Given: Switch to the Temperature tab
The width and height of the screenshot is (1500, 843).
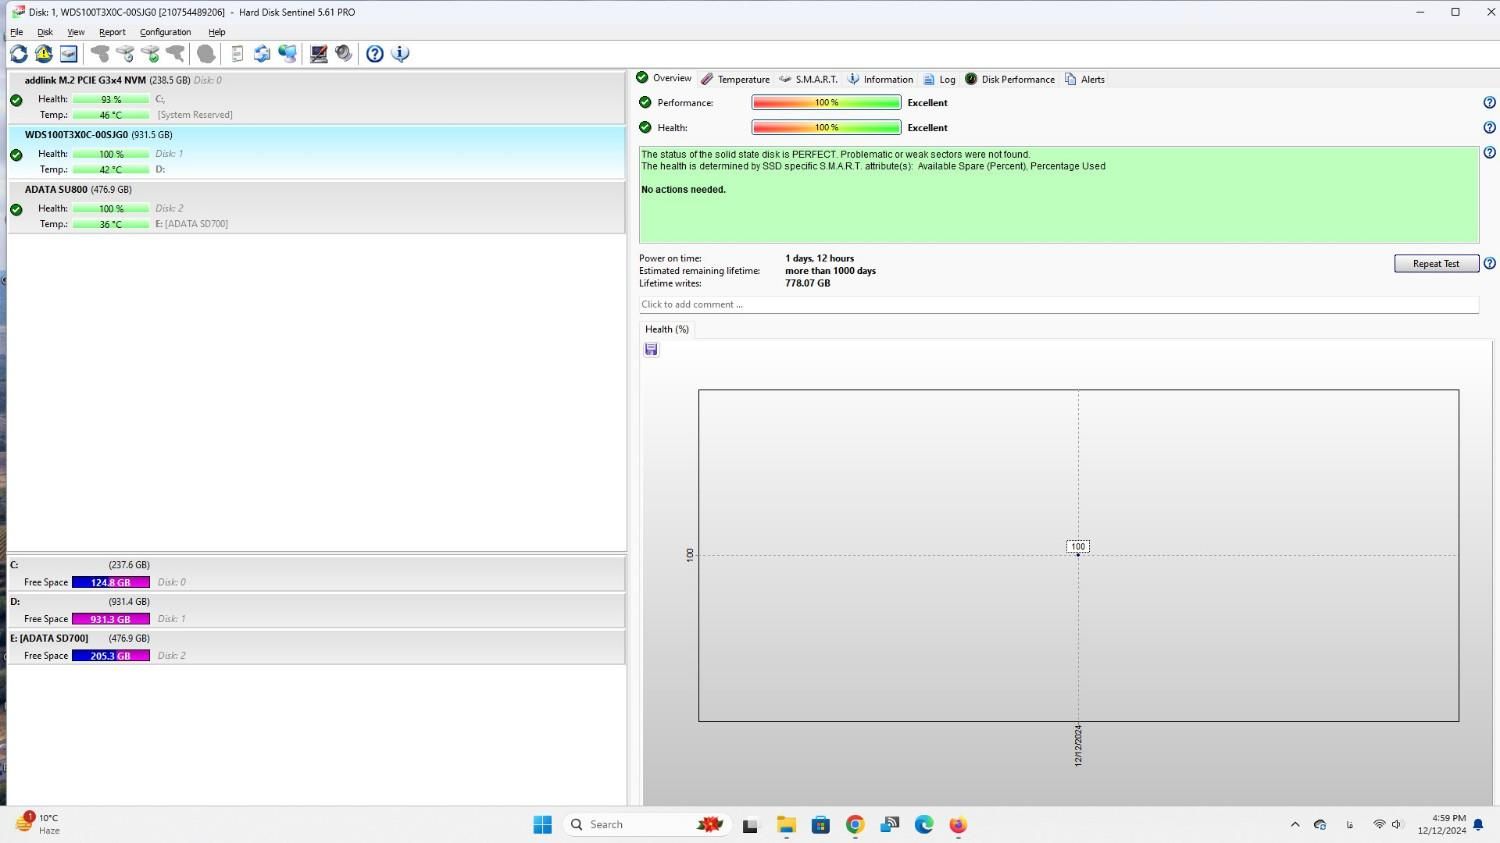Looking at the screenshot, I should pos(735,79).
